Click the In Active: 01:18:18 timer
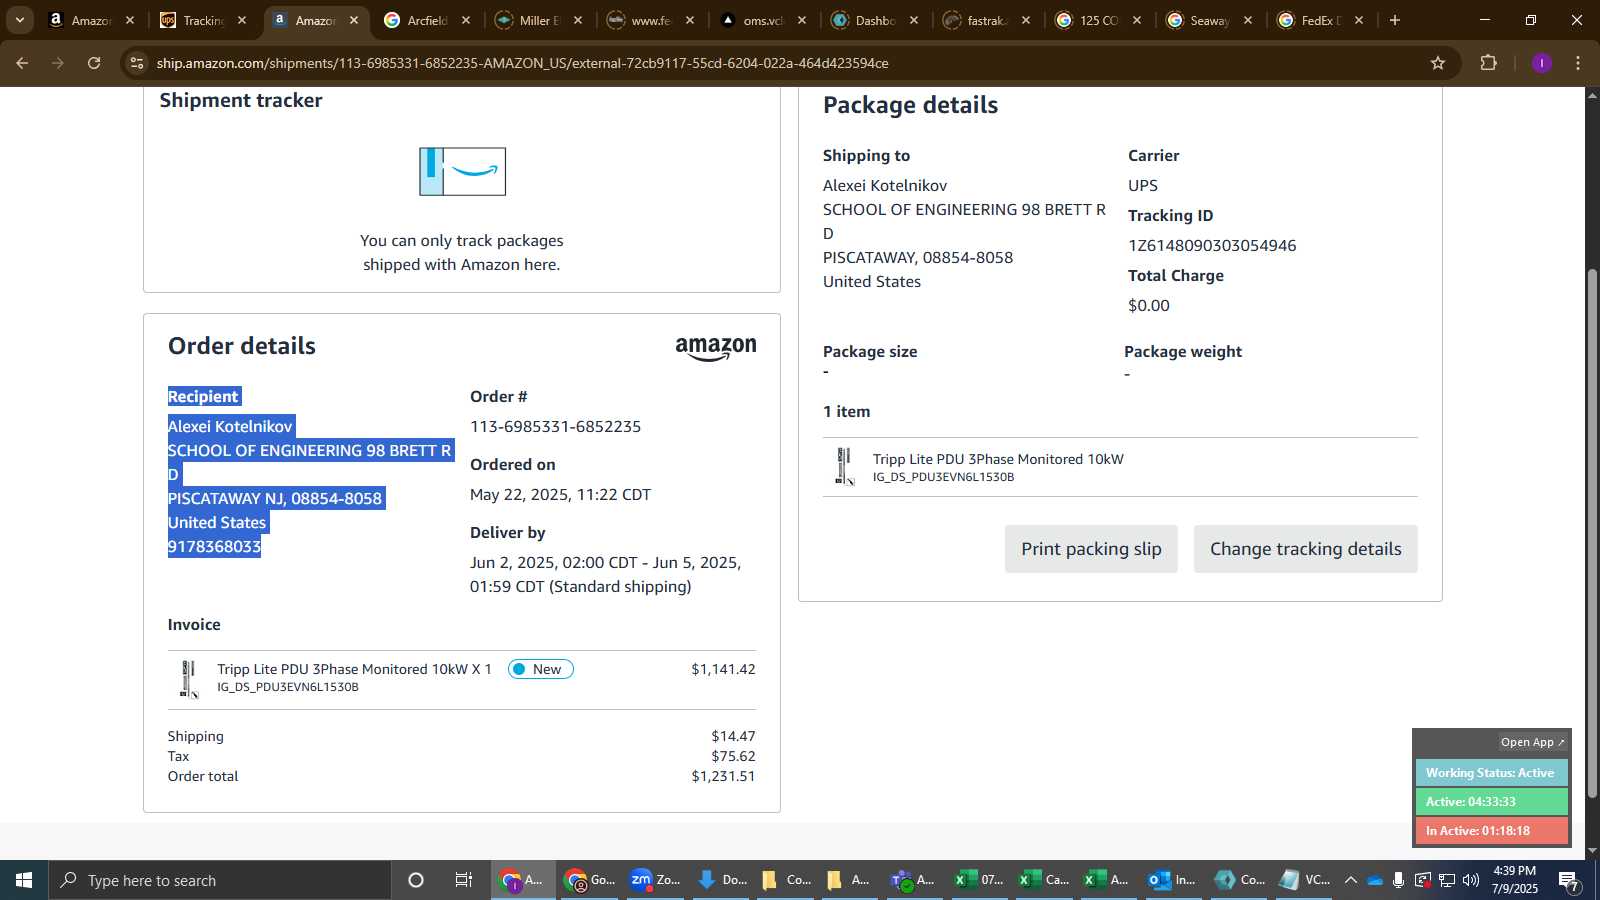Viewport: 1600px width, 900px height. [1491, 831]
